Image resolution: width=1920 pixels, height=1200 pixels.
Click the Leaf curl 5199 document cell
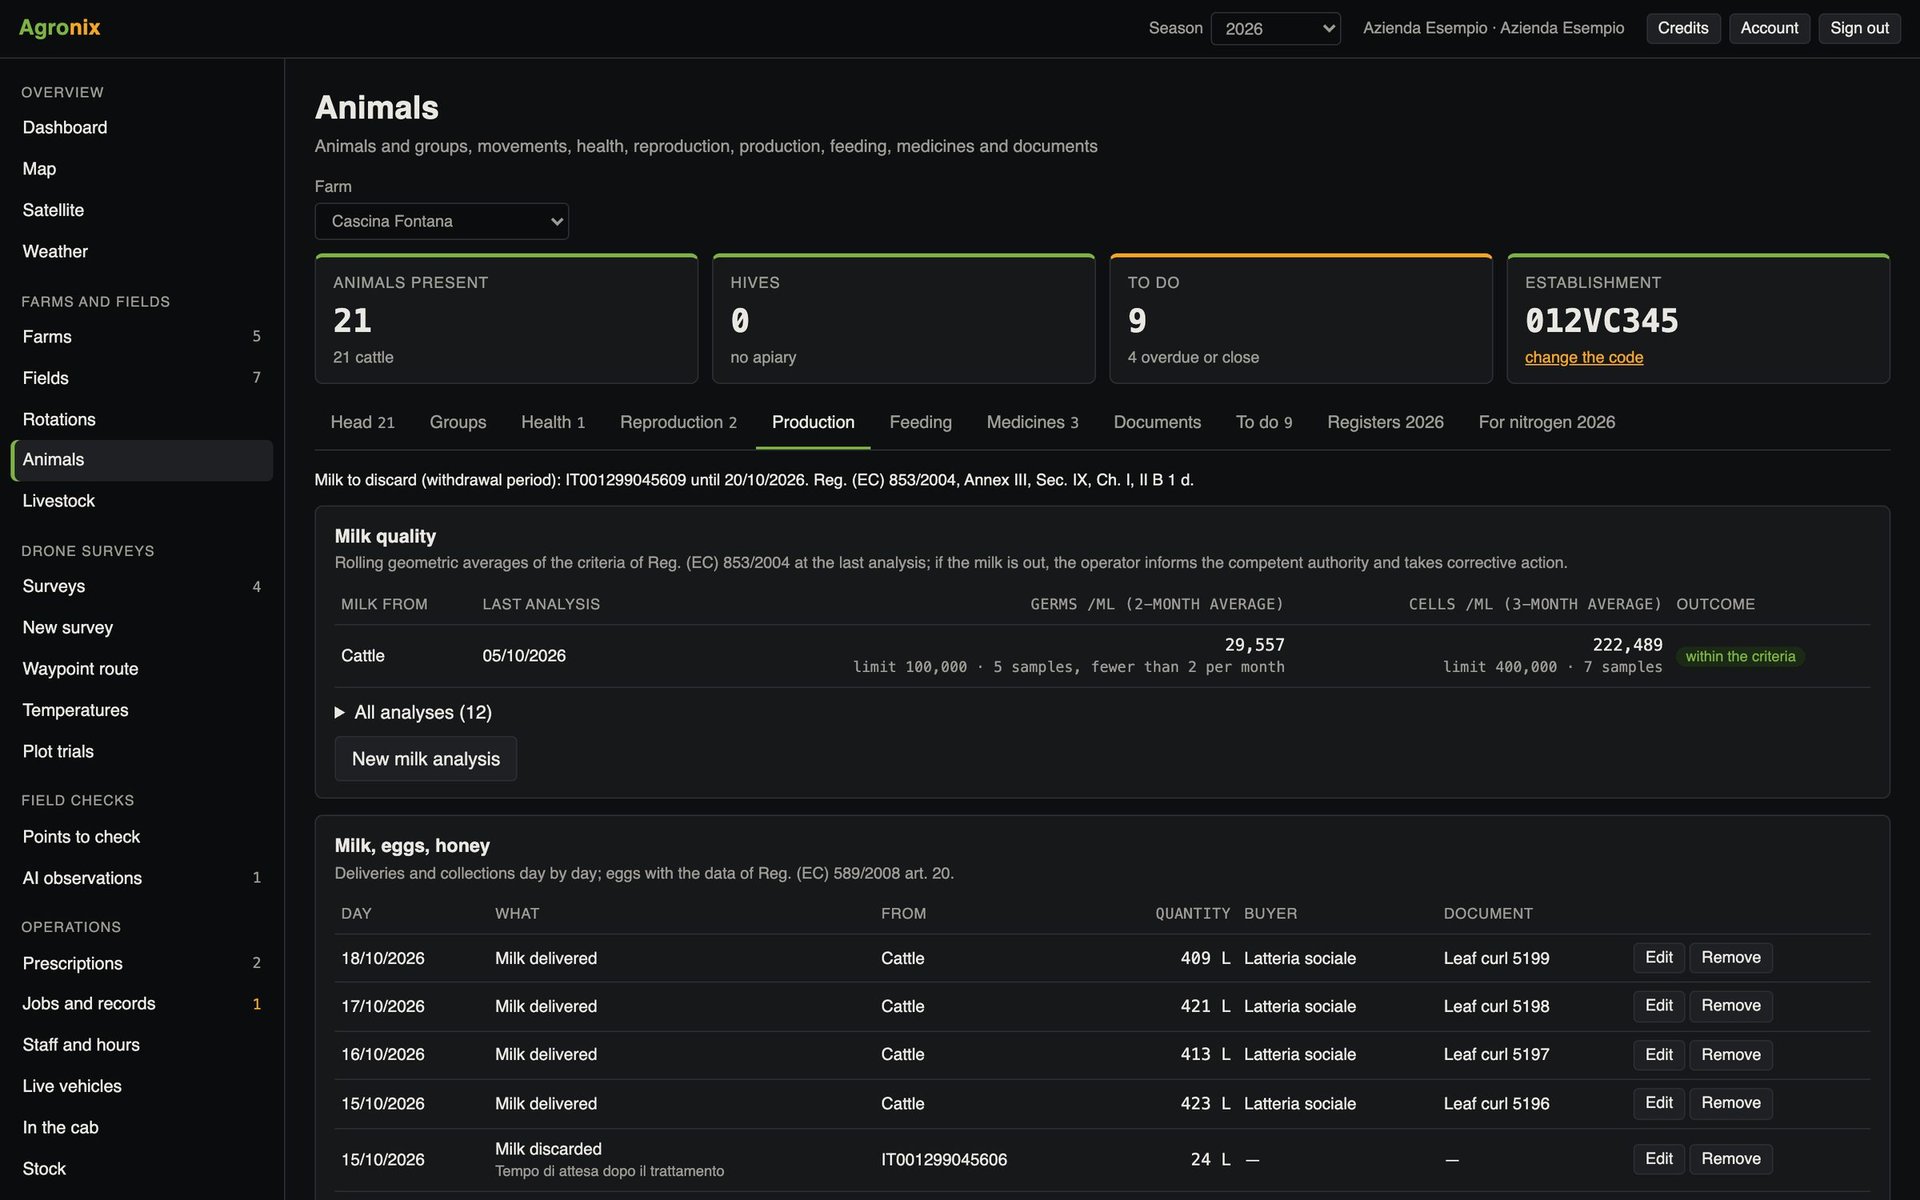[1496, 958]
